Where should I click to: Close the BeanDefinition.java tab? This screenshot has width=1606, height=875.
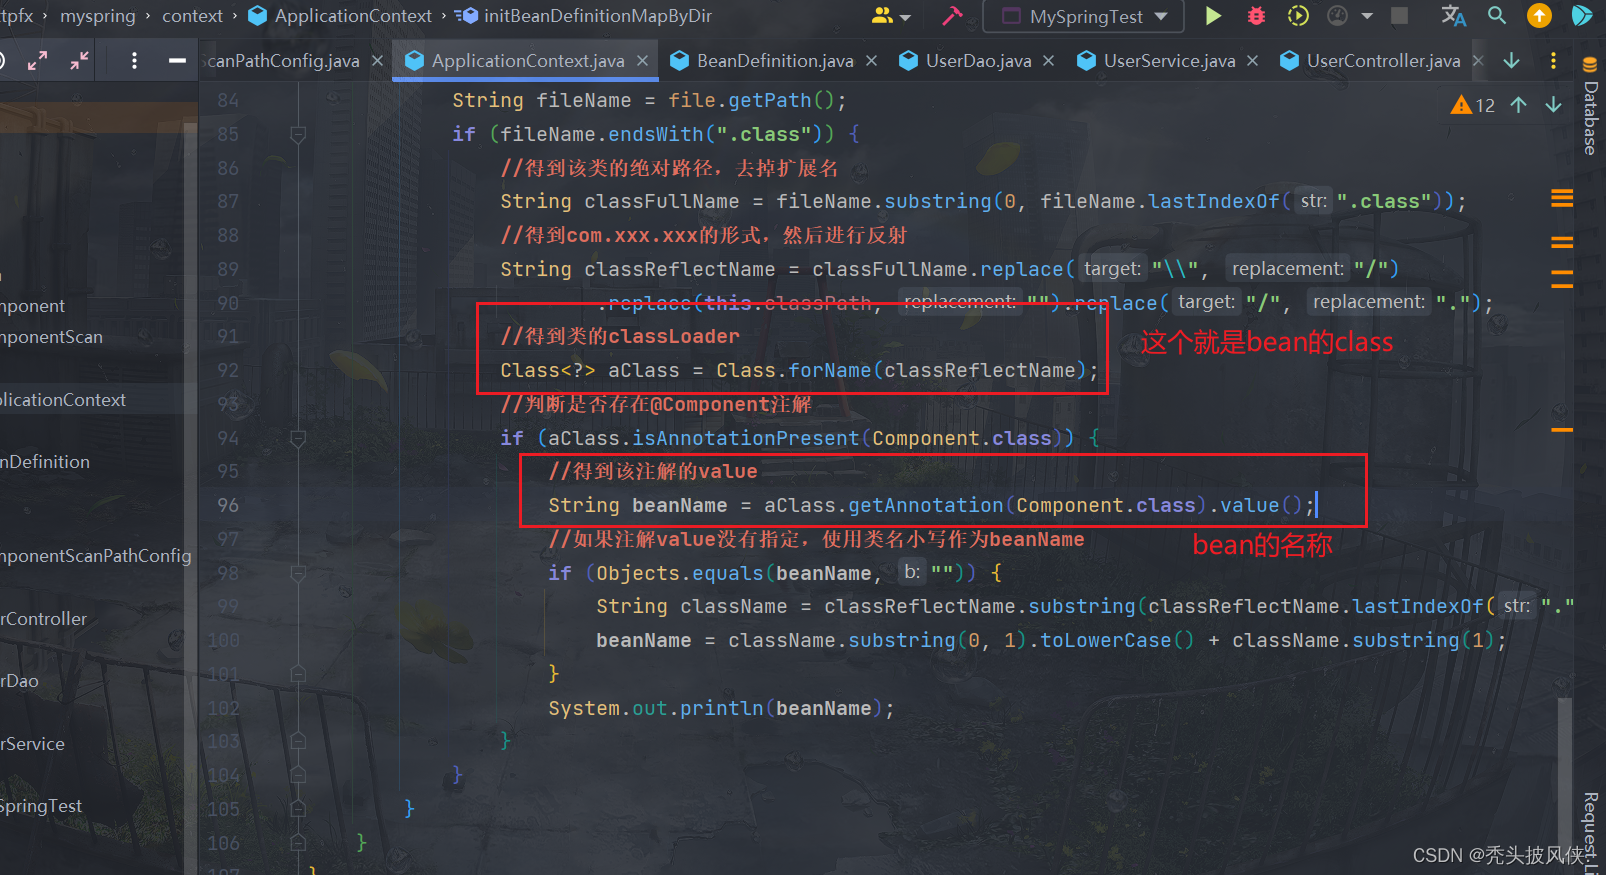[871, 61]
